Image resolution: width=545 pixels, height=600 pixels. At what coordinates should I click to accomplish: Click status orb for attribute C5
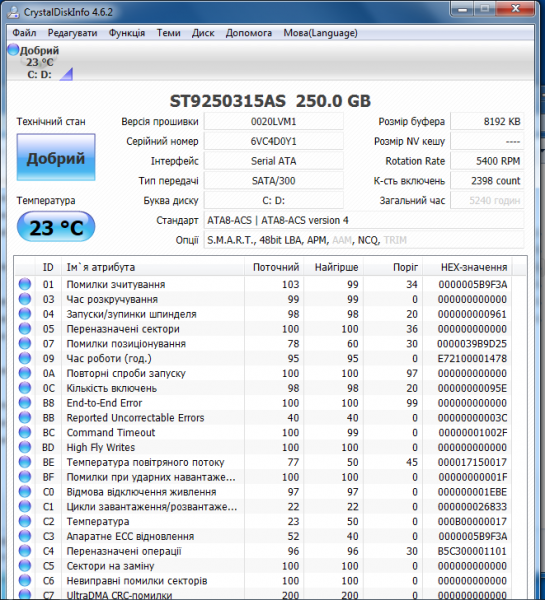point(25,566)
